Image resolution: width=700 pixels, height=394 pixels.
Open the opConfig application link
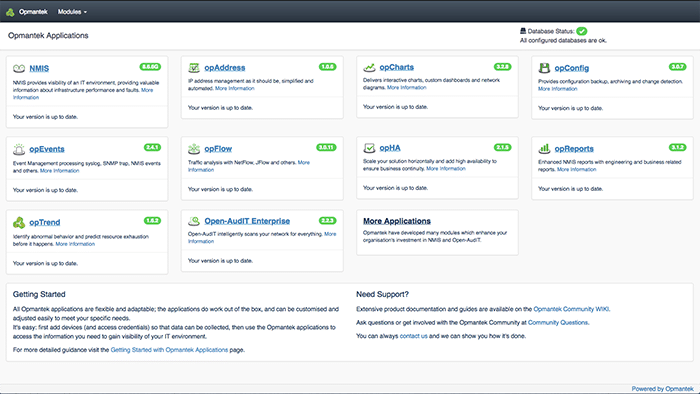click(571, 68)
